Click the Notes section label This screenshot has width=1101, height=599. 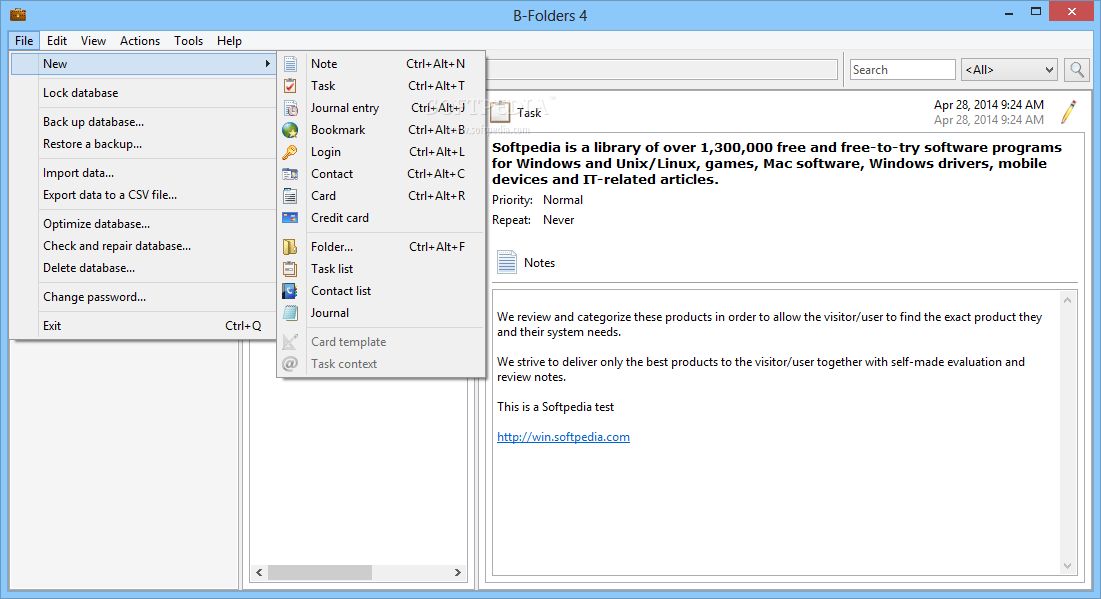click(539, 263)
